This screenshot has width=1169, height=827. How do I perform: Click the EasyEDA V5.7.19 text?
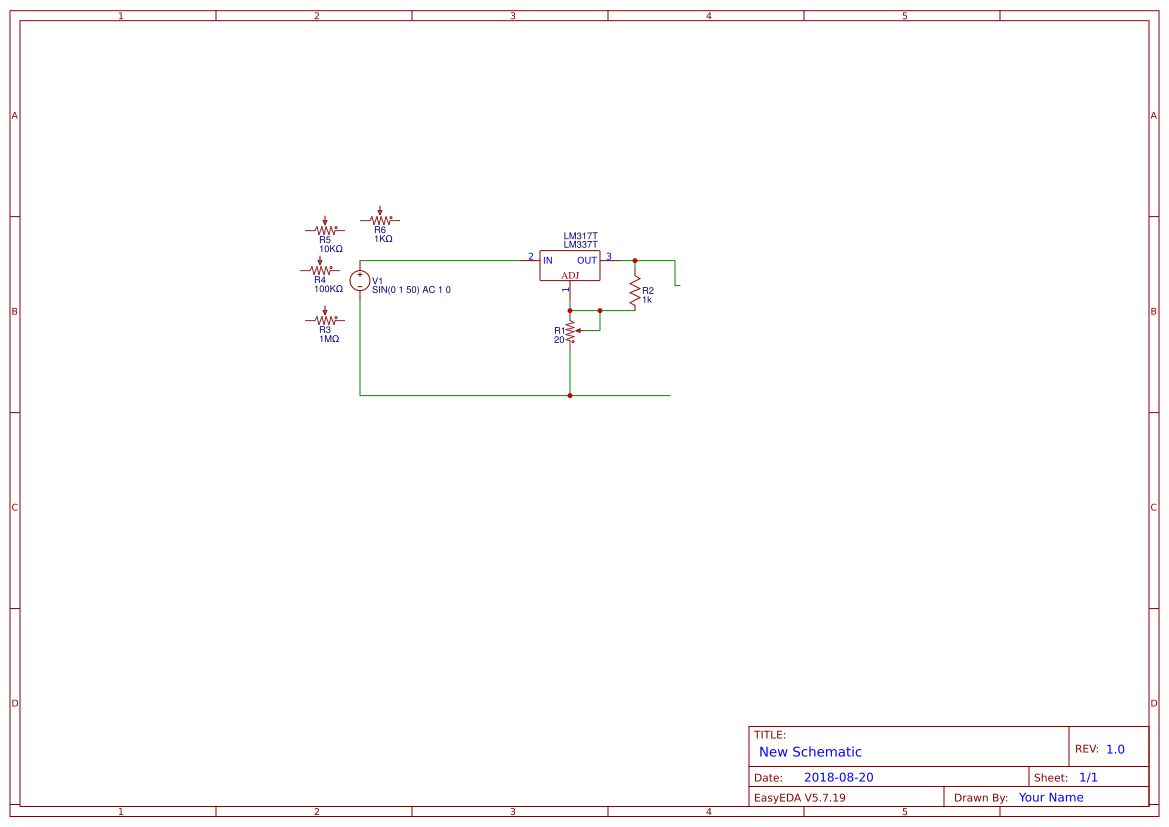[x=800, y=797]
